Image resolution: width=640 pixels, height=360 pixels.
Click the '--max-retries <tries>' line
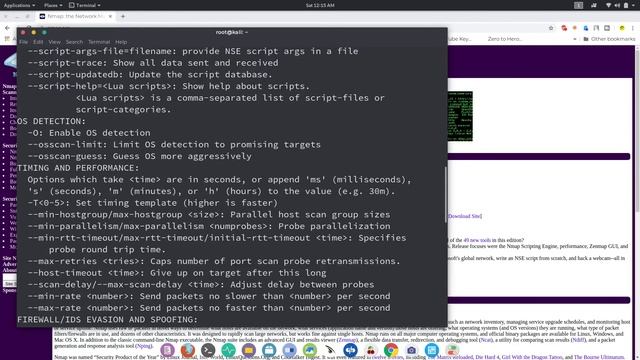tap(214, 261)
